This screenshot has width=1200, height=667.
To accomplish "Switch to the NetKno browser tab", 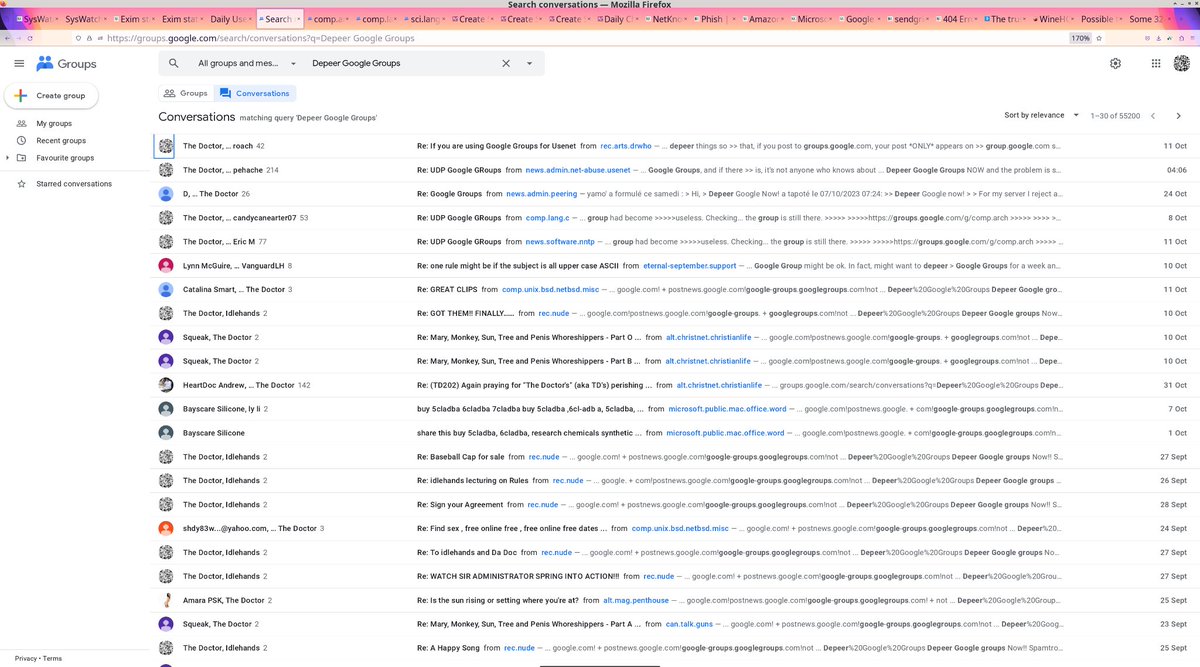I will tap(669, 19).
